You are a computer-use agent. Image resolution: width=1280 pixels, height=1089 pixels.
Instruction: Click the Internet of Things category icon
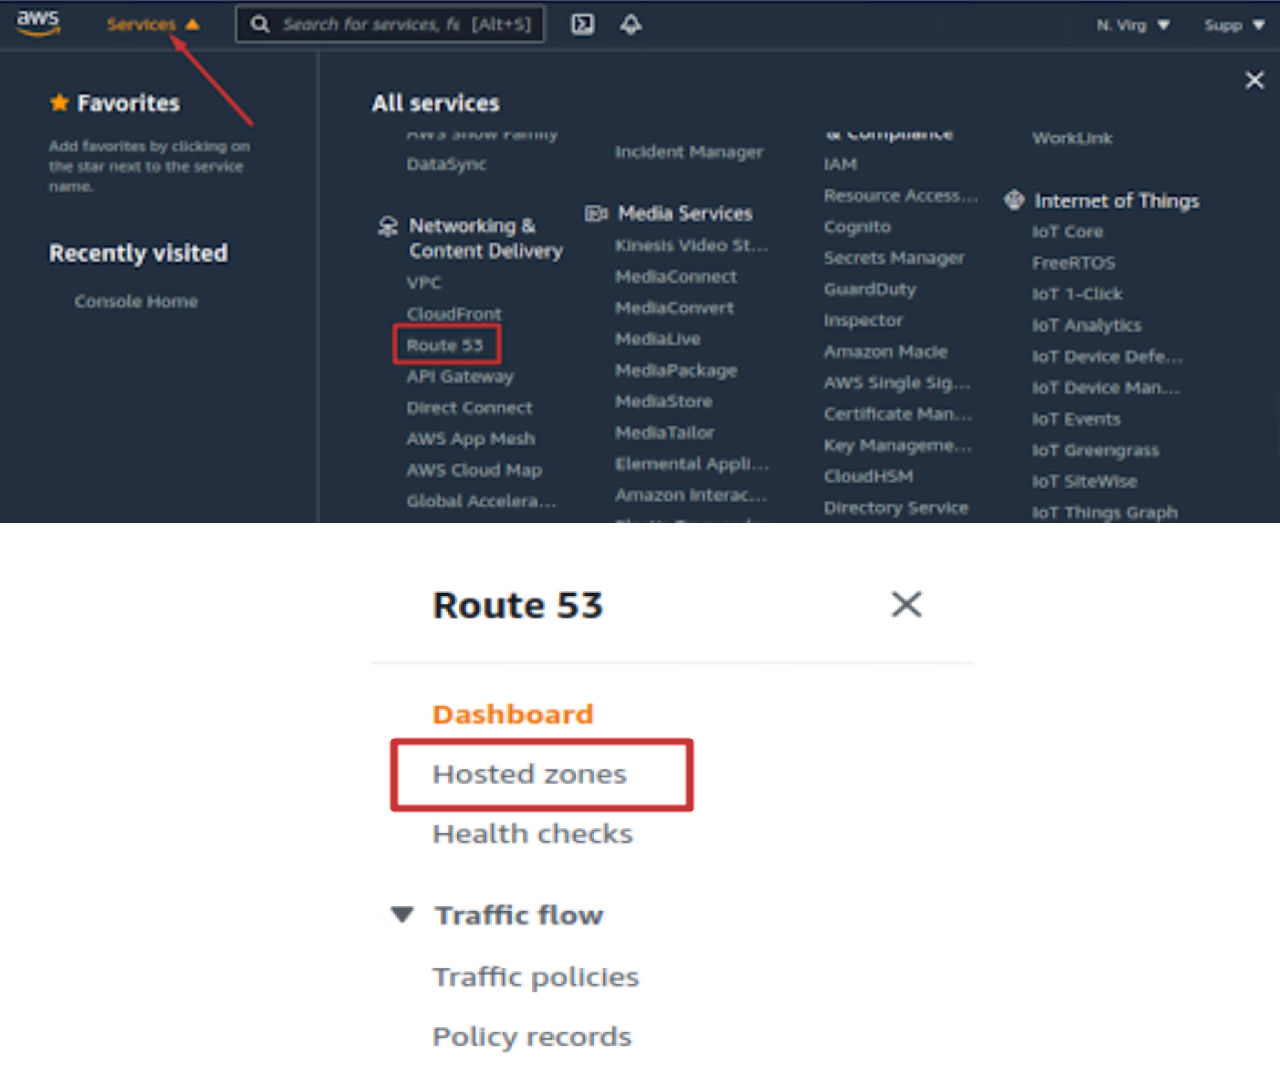click(1014, 200)
